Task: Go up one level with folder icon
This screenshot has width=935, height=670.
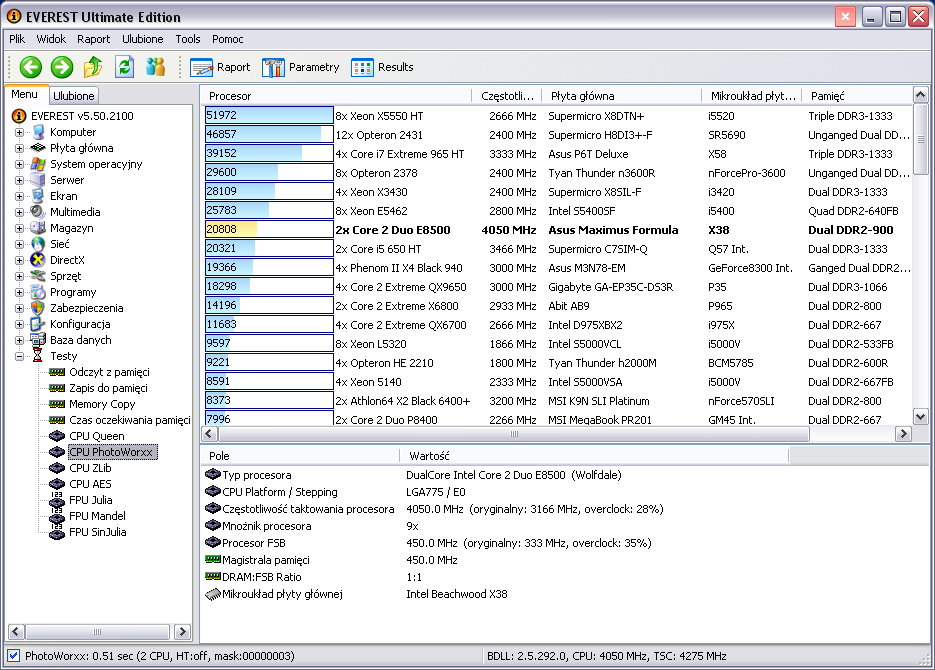Action: pos(93,67)
